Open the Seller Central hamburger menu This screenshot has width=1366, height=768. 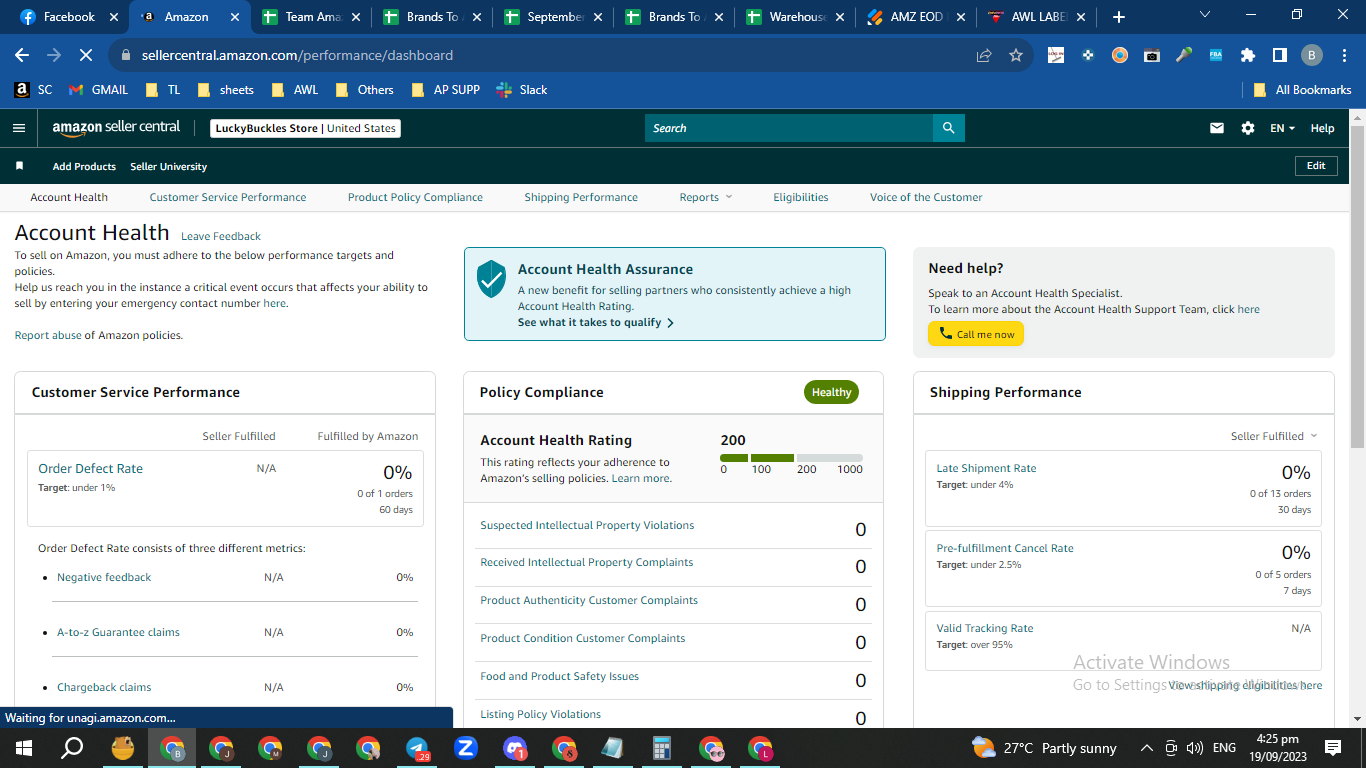tap(19, 128)
